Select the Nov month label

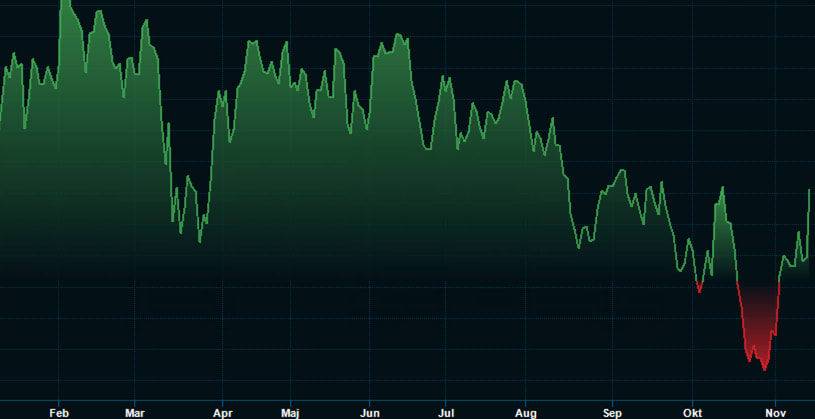point(775,412)
